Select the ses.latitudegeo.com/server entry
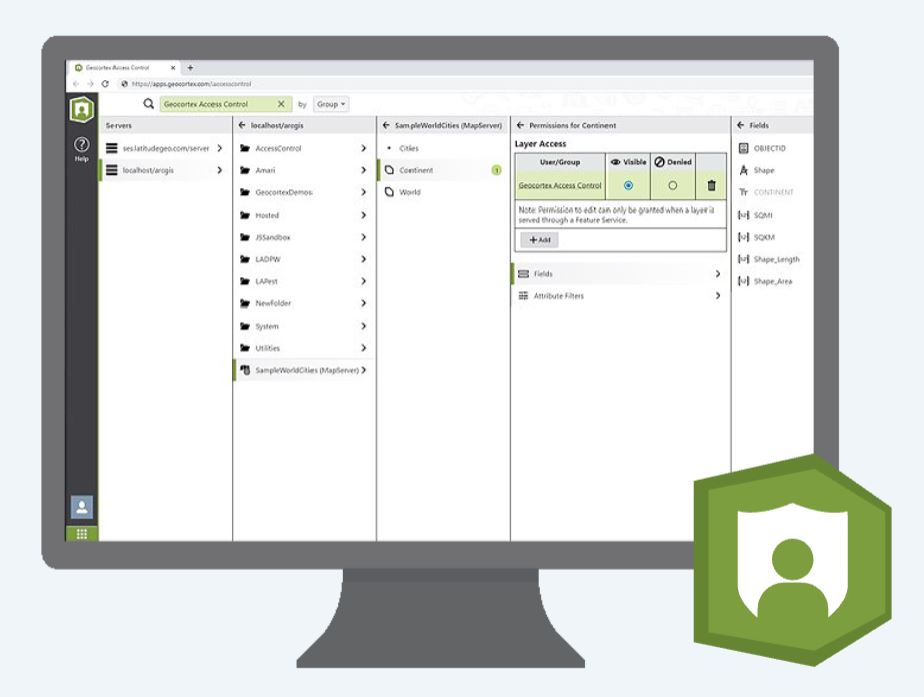 pyautogui.click(x=164, y=148)
